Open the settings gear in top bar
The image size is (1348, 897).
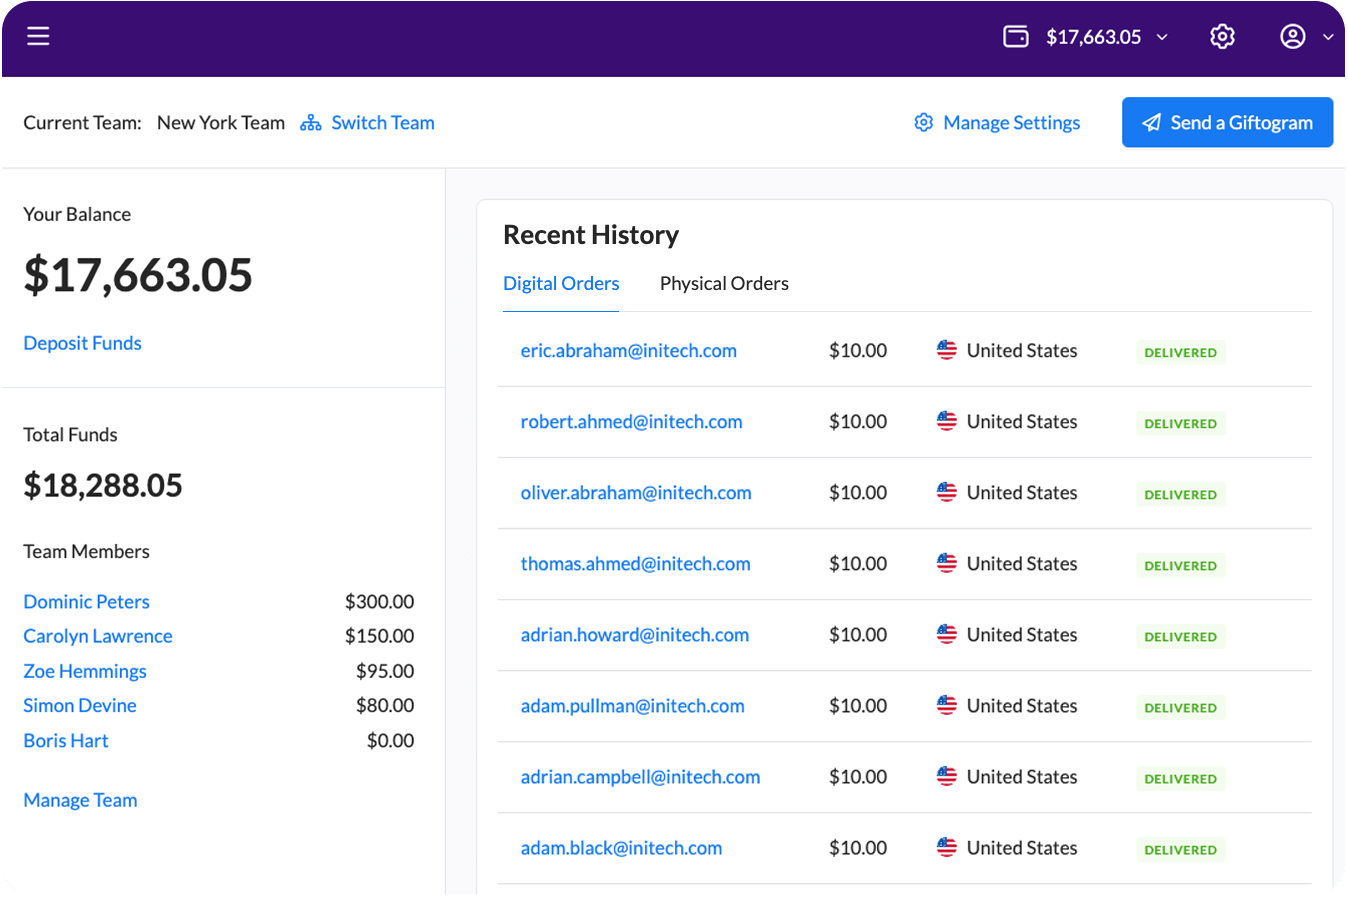tap(1222, 37)
